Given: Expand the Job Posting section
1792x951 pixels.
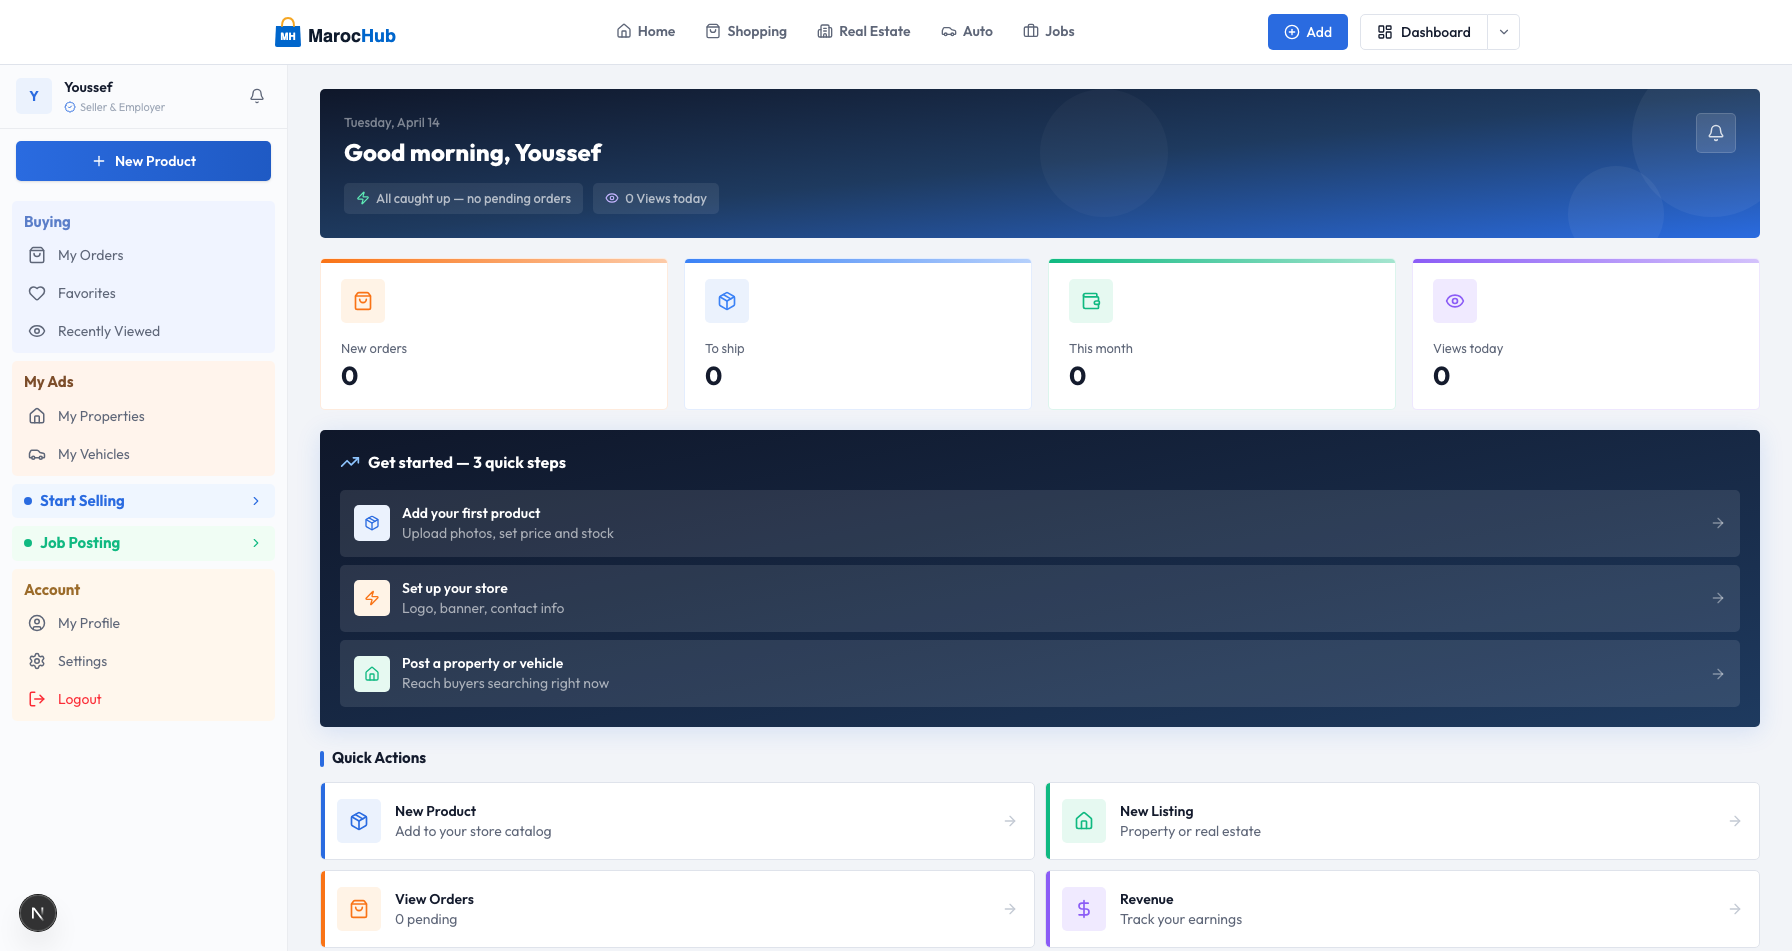Looking at the screenshot, I should (143, 543).
